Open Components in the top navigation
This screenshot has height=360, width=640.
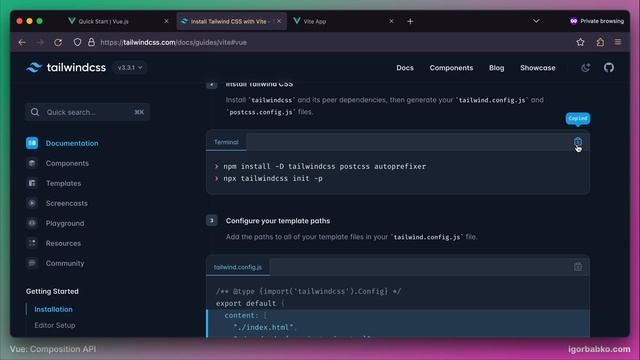pos(451,68)
